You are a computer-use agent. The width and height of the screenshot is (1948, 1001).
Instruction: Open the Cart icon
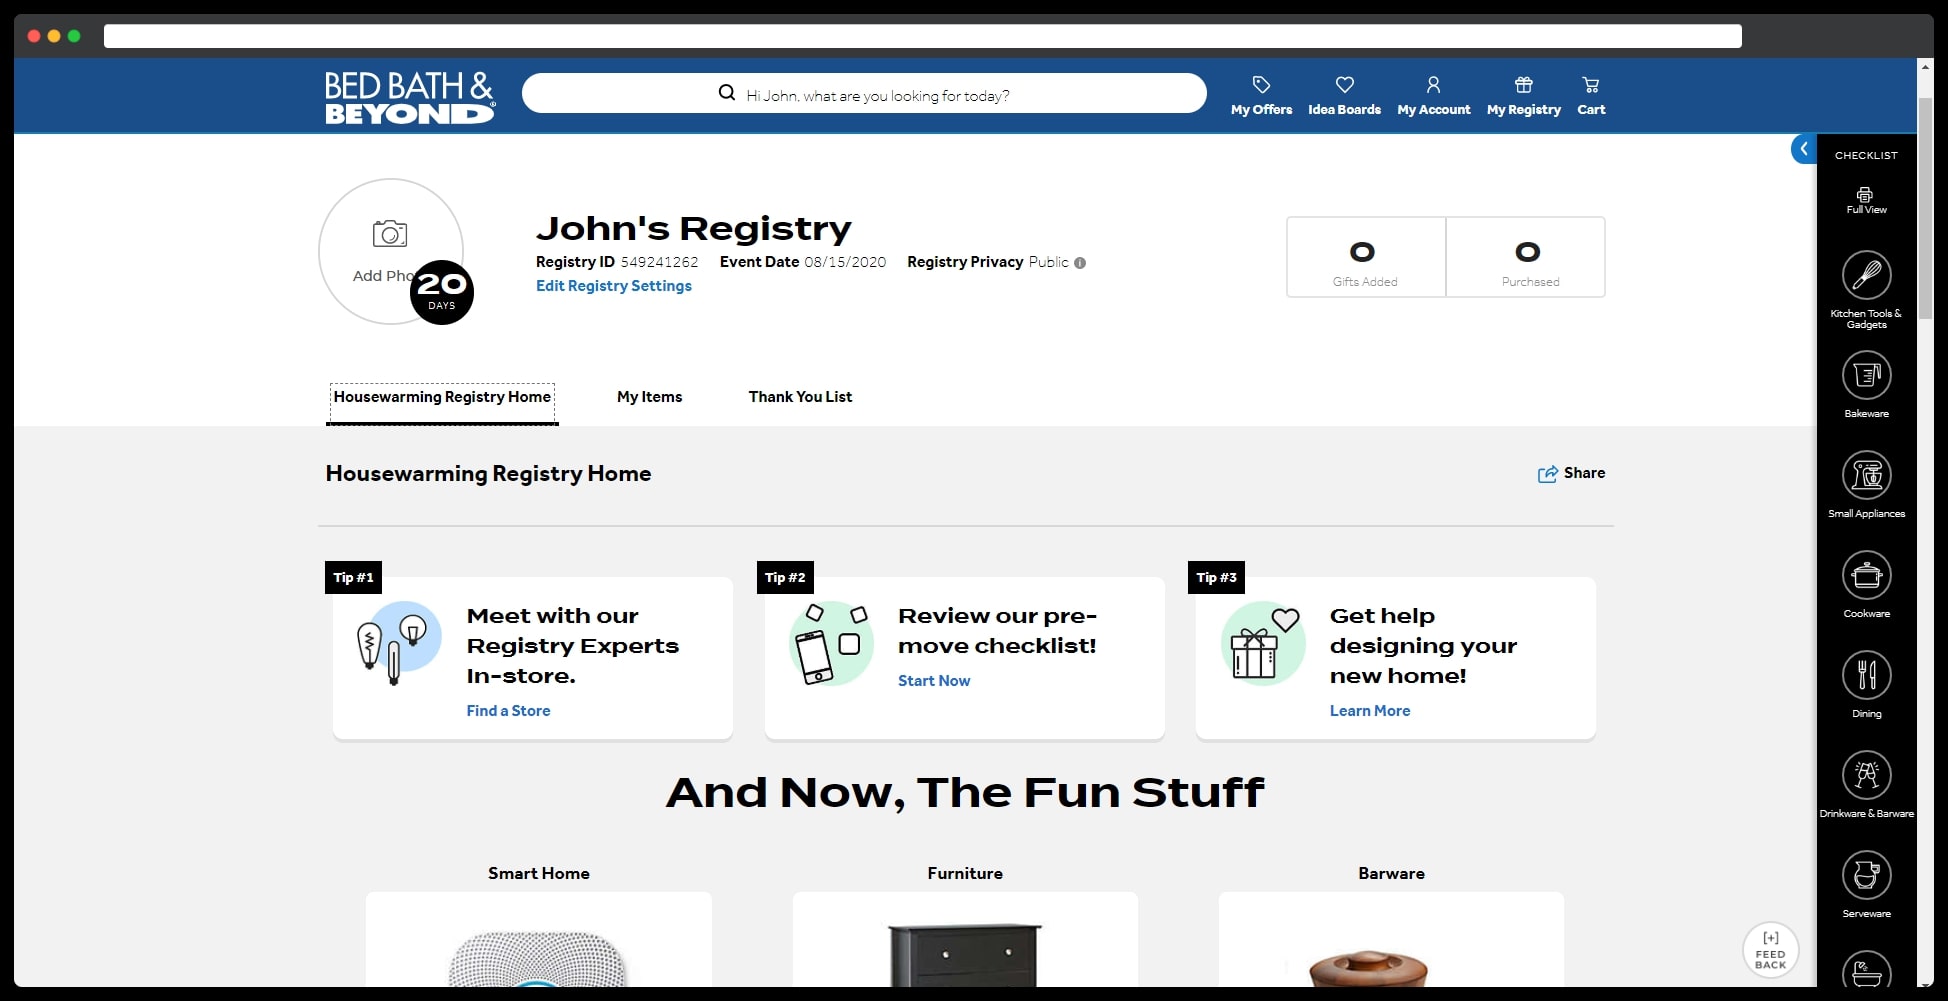coord(1591,85)
